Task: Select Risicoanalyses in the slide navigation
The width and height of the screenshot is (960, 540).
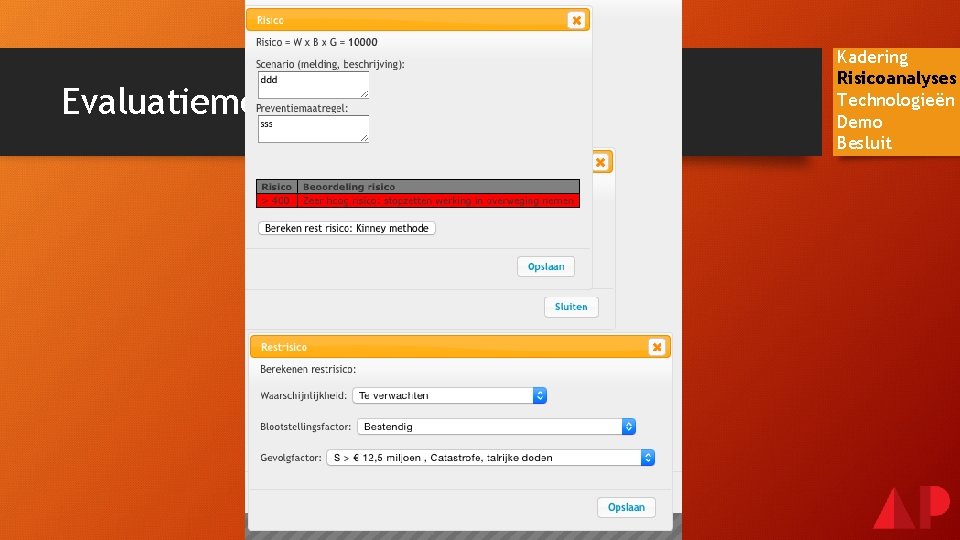Action: coord(896,78)
